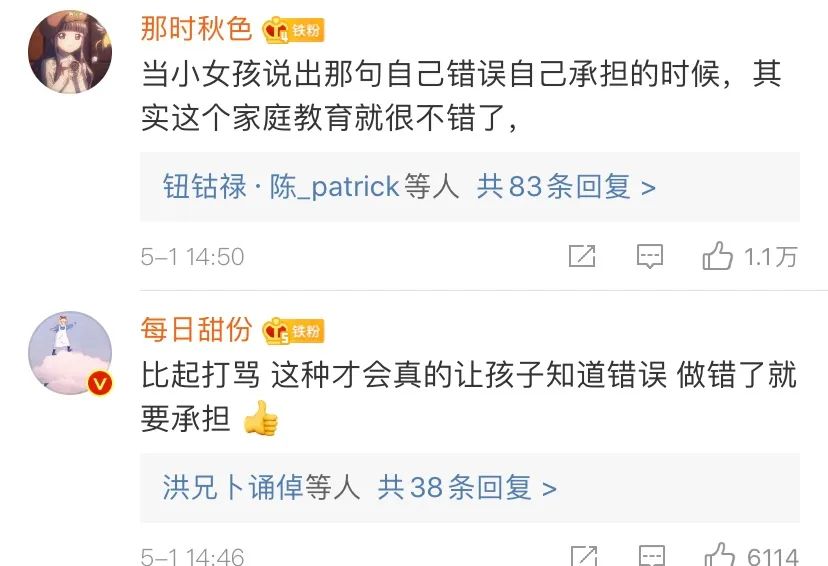
Task: Tap the orange V verified badge
Action: click(x=99, y=383)
